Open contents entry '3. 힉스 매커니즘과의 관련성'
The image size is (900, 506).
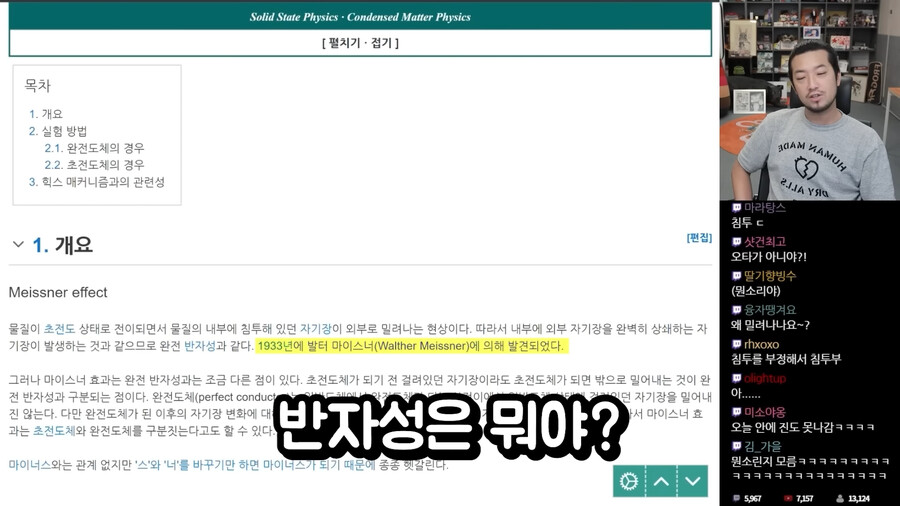point(97,182)
